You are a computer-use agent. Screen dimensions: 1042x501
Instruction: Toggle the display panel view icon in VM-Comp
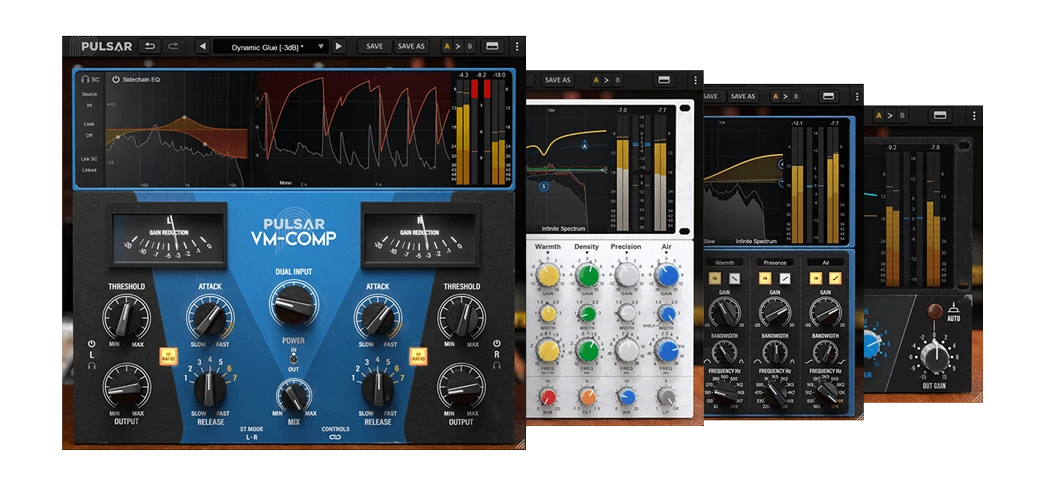(x=492, y=46)
